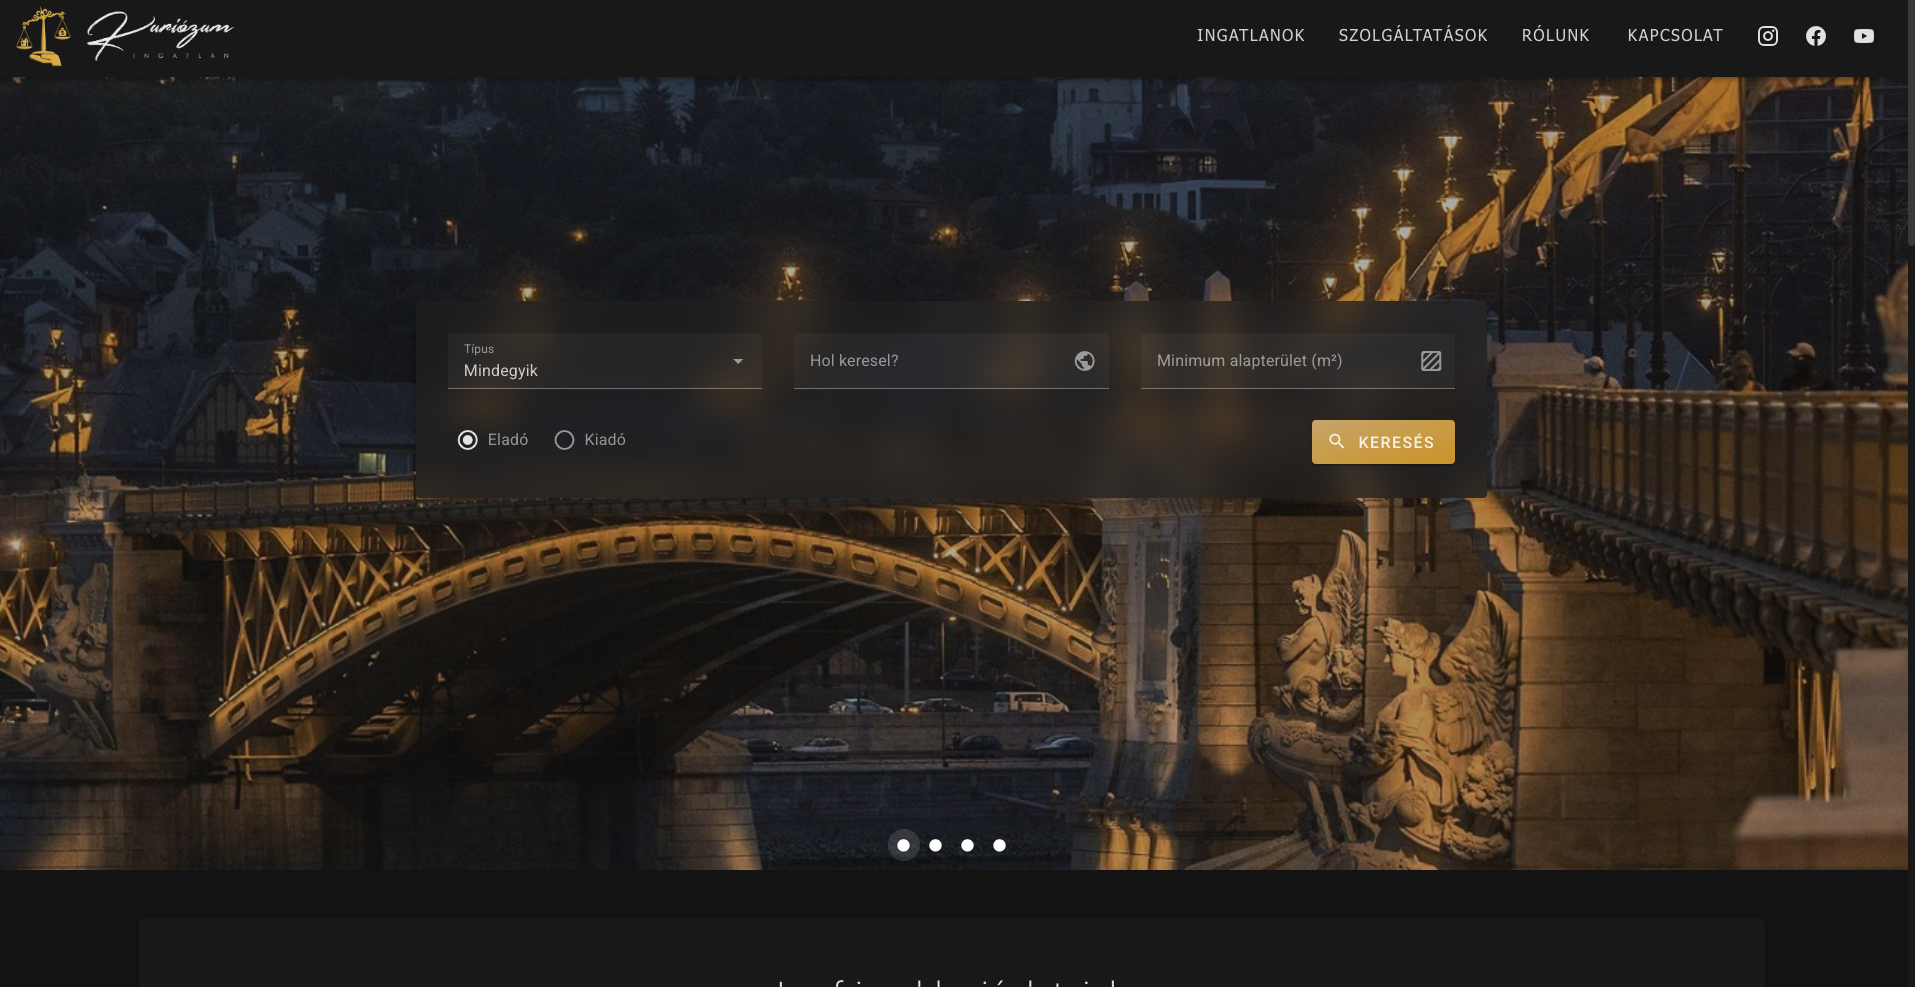Click the magnifier icon on Keresés button
This screenshot has width=1915, height=987.
(1336, 441)
